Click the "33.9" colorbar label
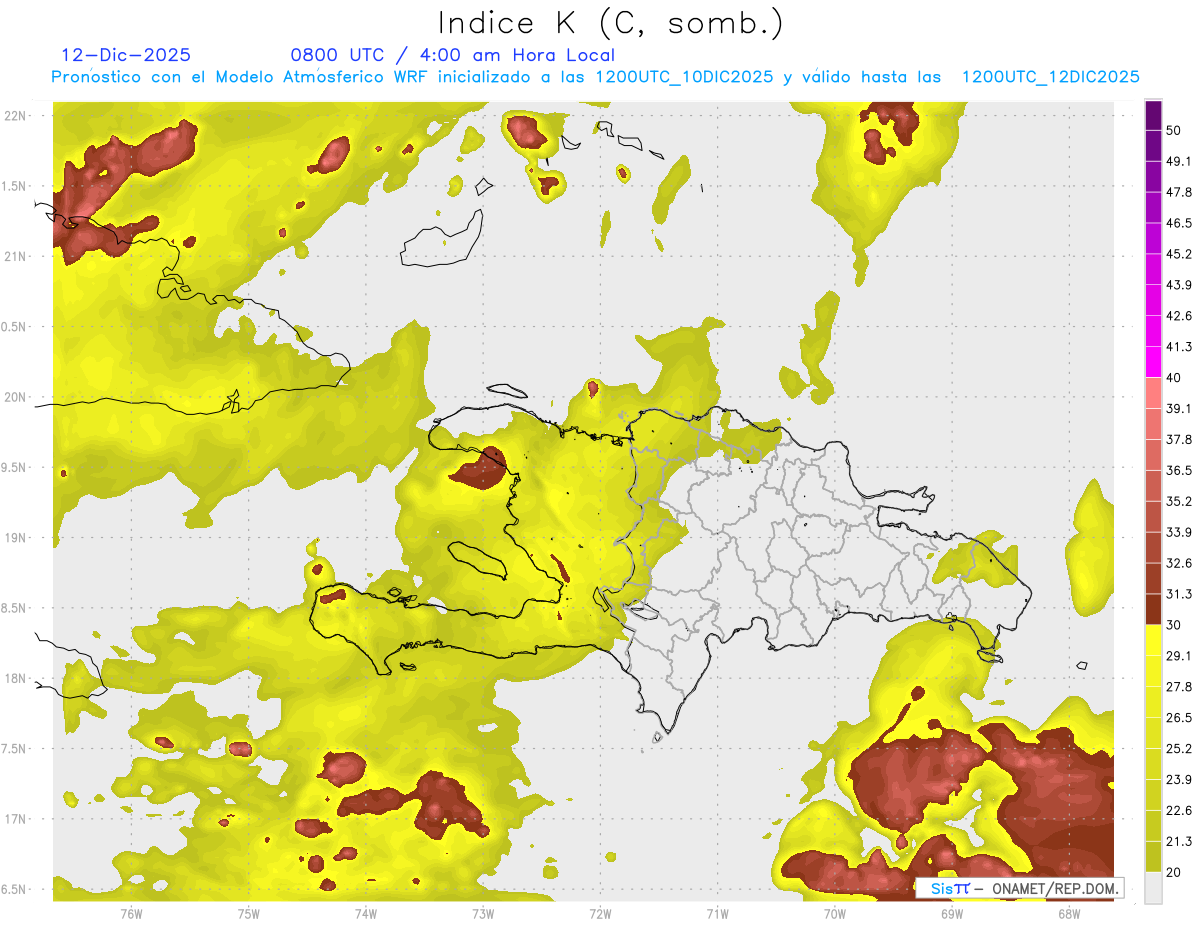The width and height of the screenshot is (1200, 927). point(1179,532)
